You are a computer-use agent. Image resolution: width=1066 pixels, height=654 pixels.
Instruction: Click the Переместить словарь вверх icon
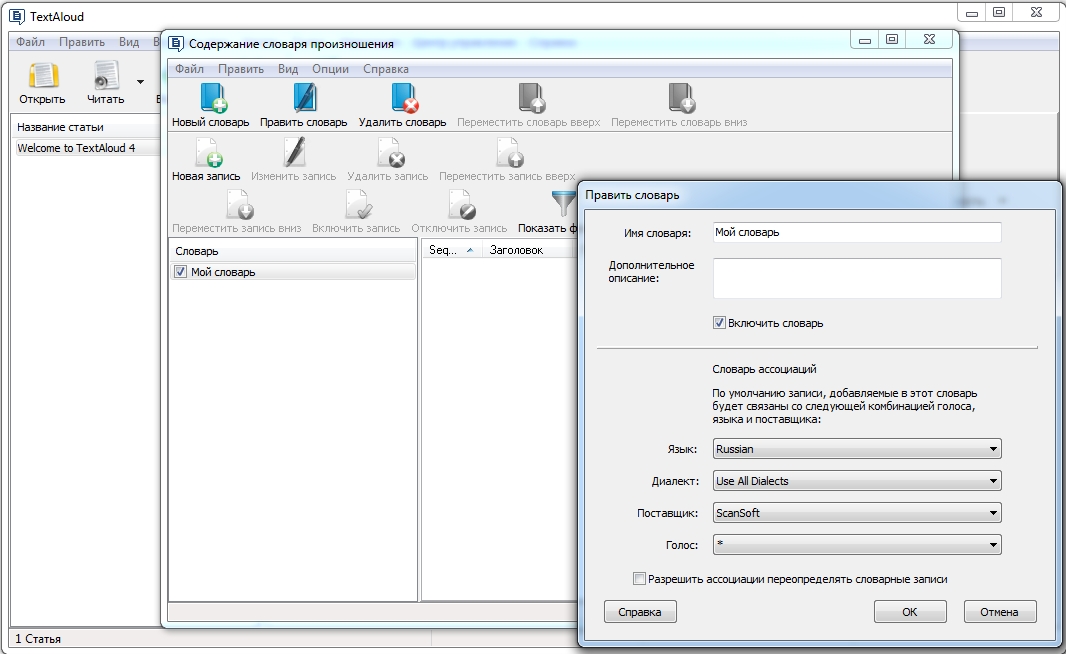tap(532, 97)
